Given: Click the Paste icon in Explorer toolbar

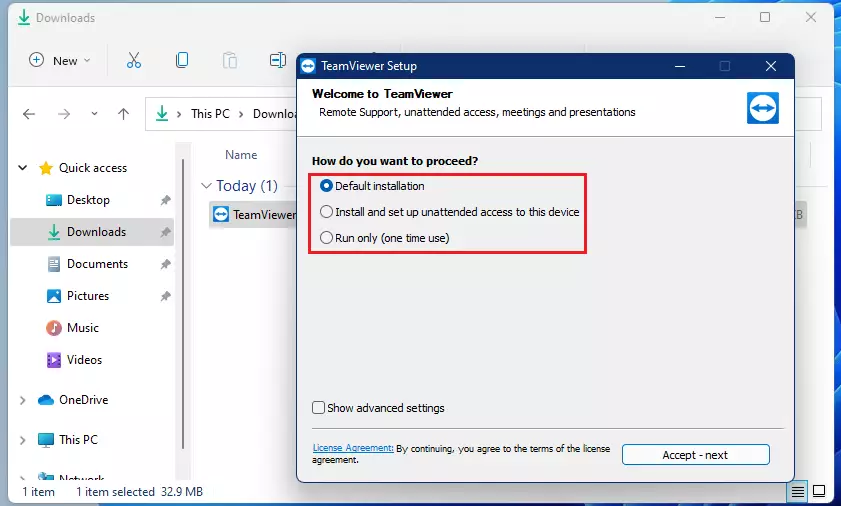Looking at the screenshot, I should [x=230, y=60].
